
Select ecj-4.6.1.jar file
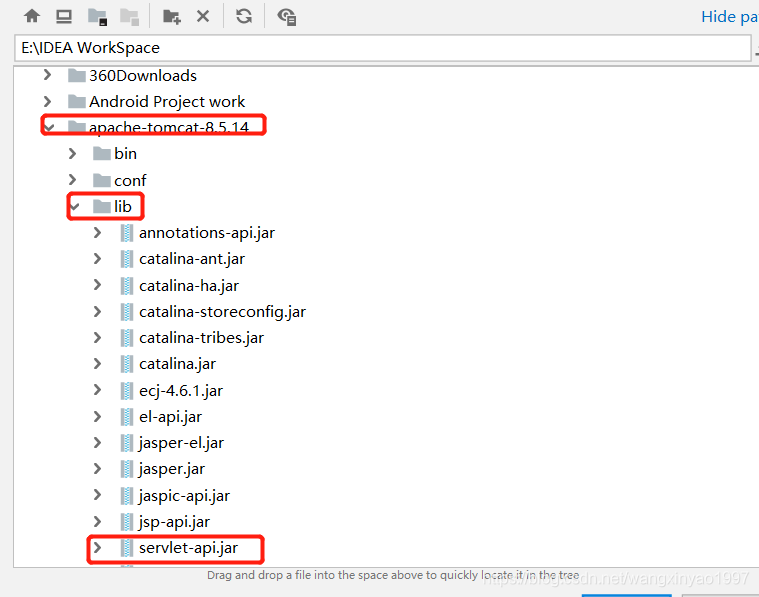181,391
